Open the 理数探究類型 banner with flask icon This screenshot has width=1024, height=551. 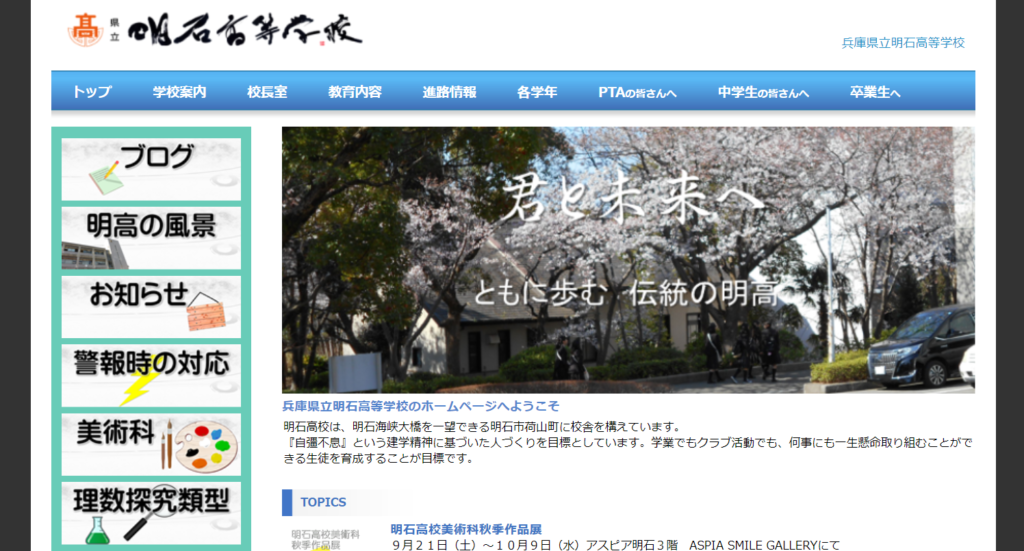point(151,514)
